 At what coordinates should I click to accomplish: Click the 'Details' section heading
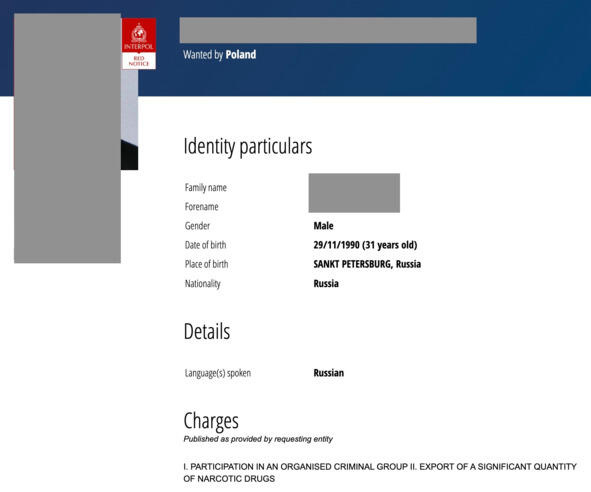207,331
